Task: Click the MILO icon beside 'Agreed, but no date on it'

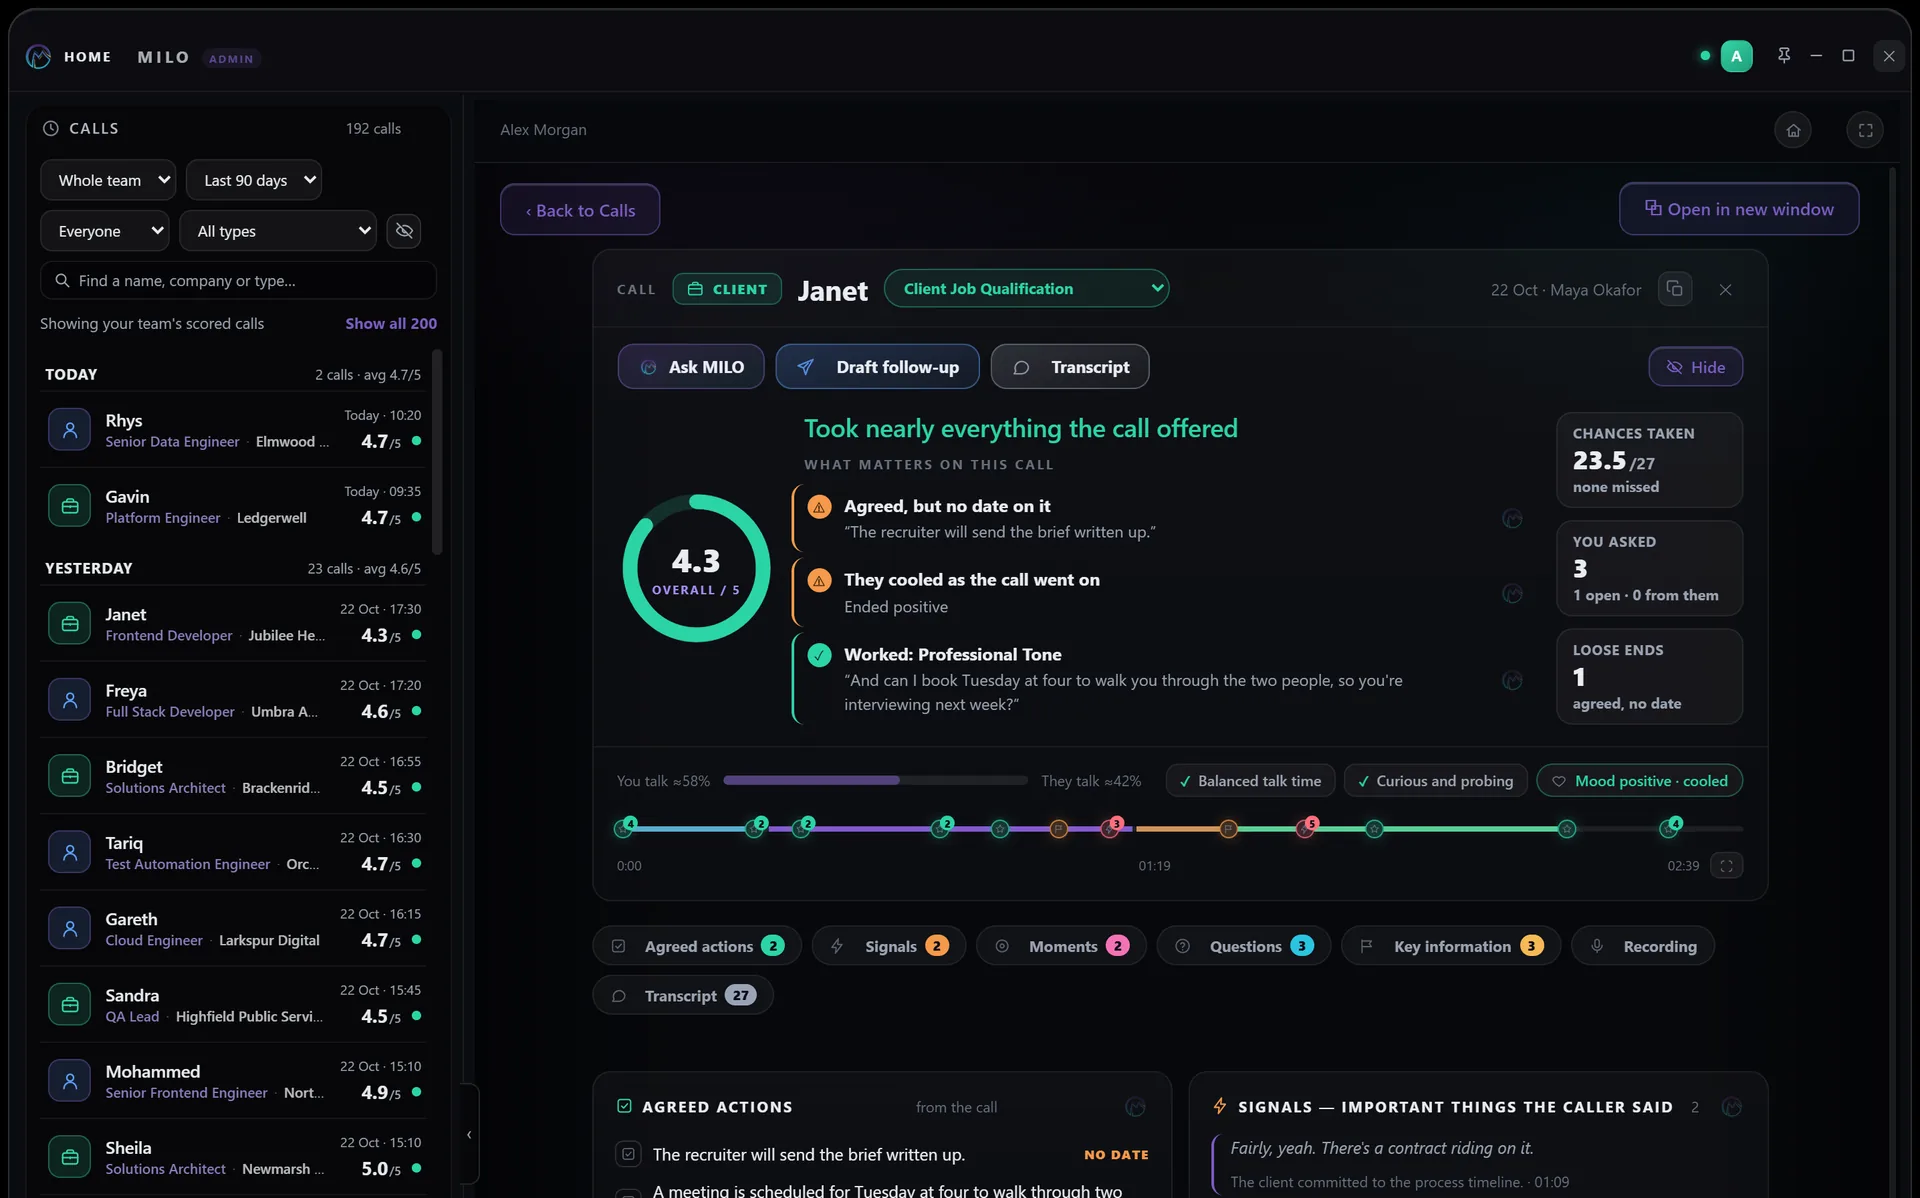Action: point(1512,519)
